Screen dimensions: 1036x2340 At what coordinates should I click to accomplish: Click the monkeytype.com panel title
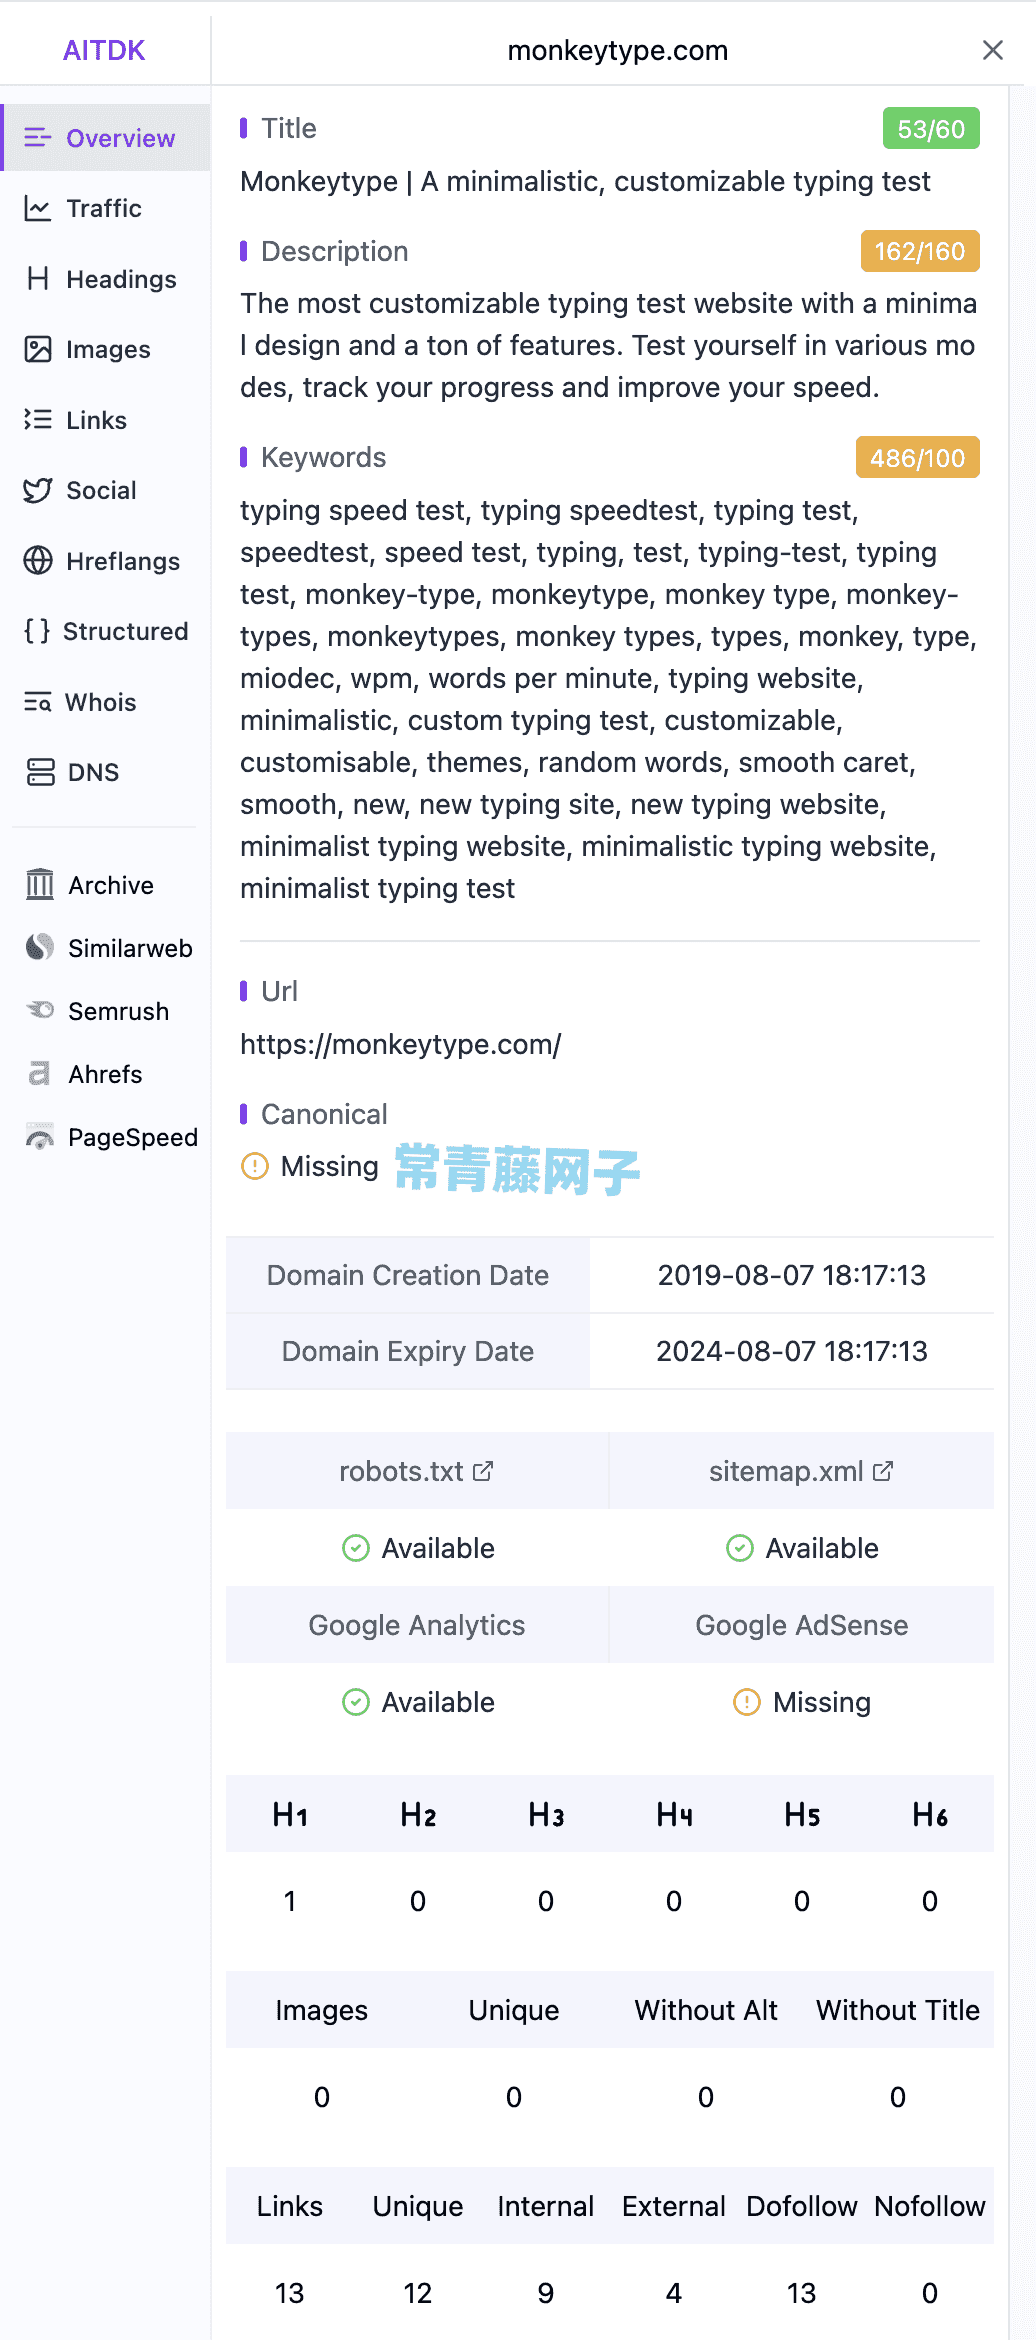(618, 50)
